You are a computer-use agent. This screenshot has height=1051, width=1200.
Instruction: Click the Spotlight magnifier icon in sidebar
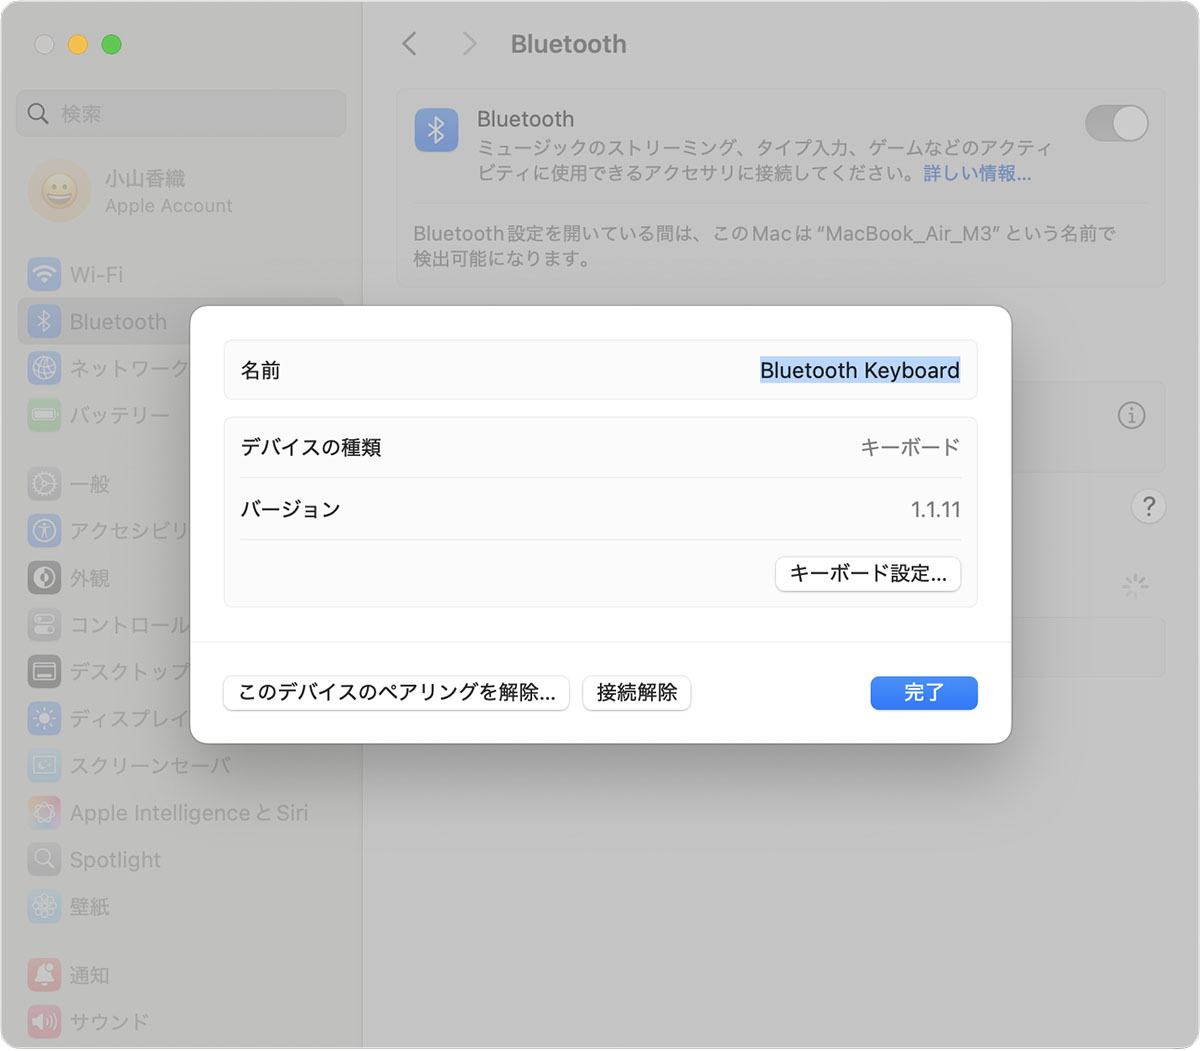44,859
